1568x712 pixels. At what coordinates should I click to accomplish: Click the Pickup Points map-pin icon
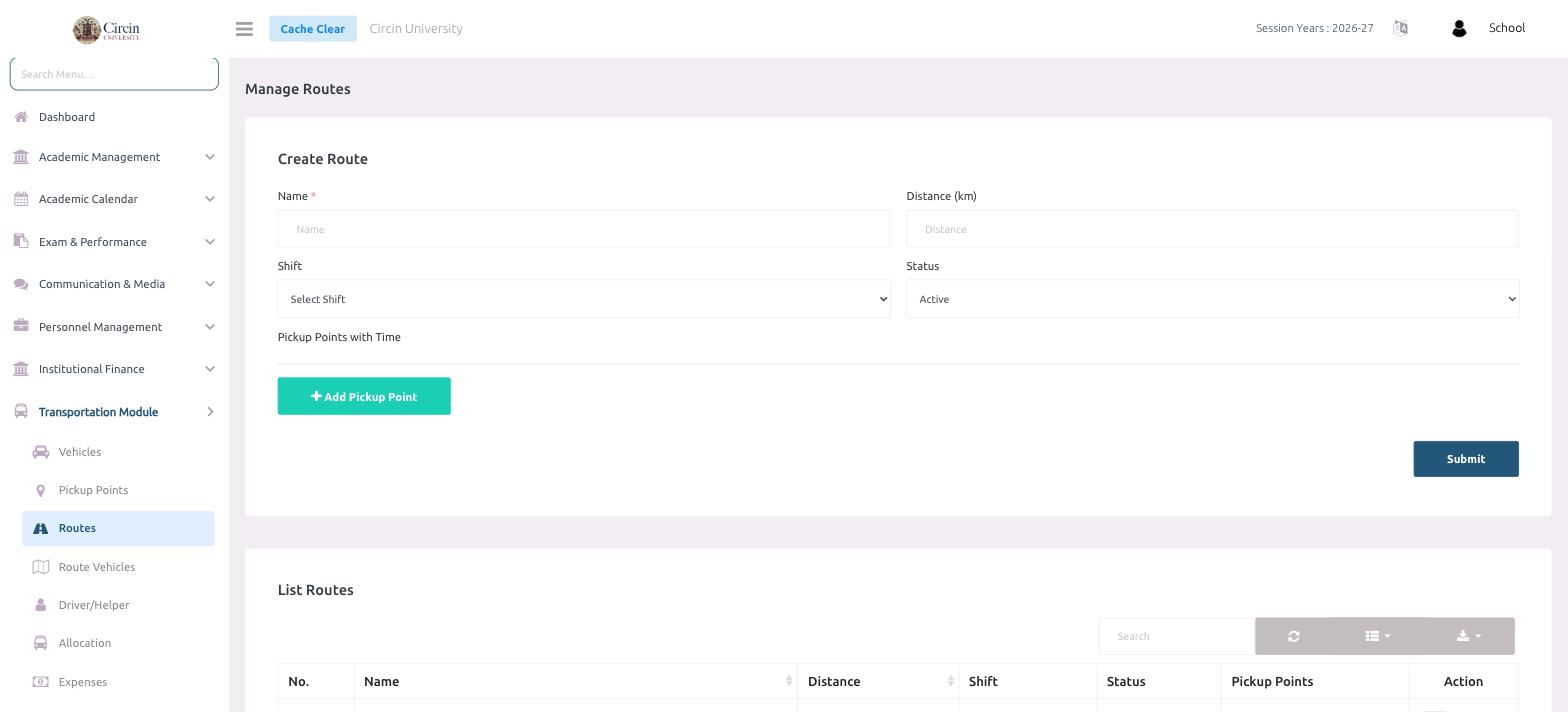click(41, 490)
